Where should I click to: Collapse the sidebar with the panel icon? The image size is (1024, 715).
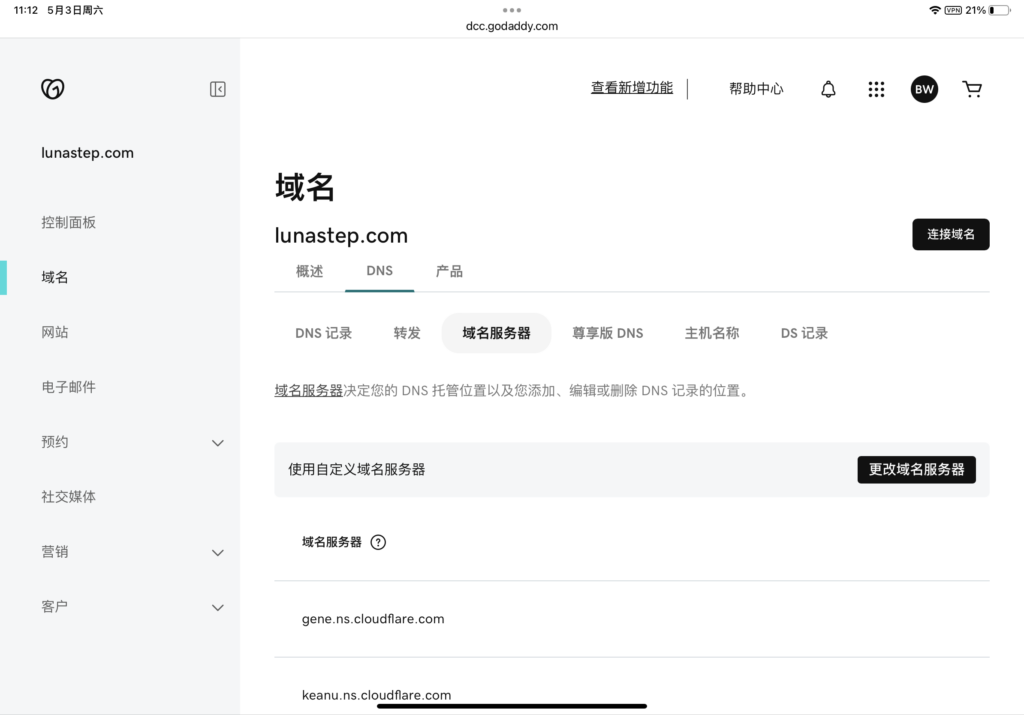[x=217, y=89]
